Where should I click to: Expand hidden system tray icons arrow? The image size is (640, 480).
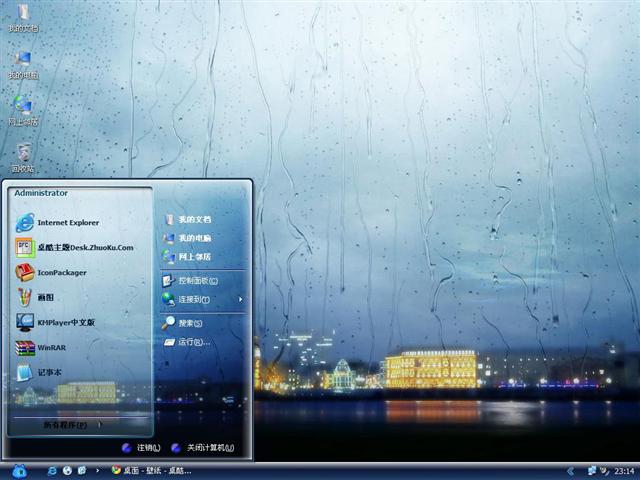pyautogui.click(x=571, y=471)
